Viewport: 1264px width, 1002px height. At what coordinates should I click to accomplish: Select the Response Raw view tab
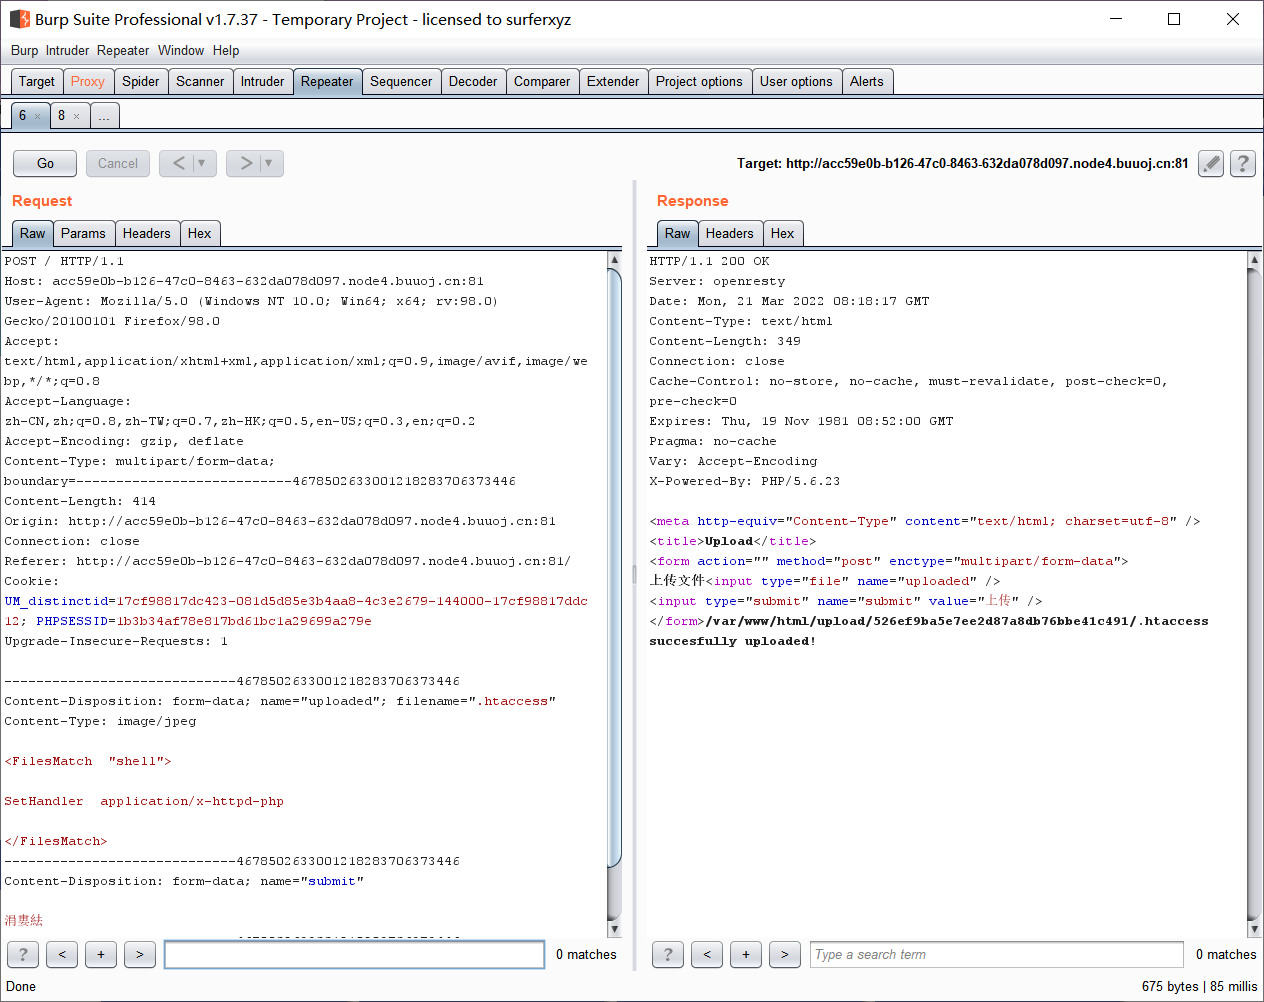[678, 234]
